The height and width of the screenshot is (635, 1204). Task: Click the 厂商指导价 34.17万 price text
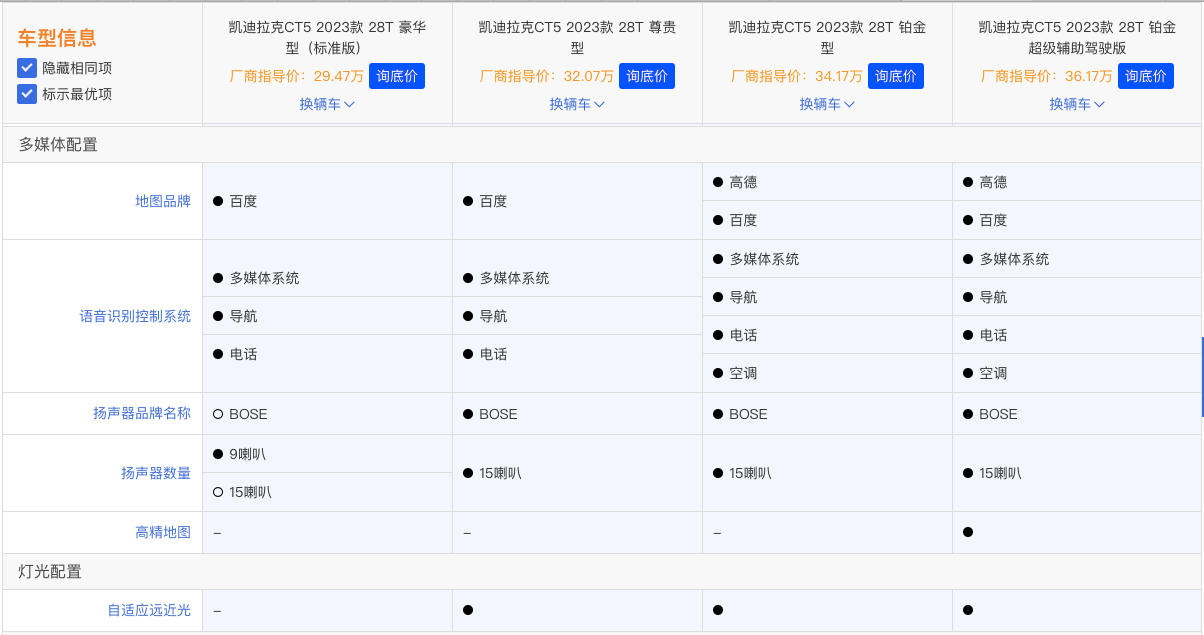[x=797, y=76]
